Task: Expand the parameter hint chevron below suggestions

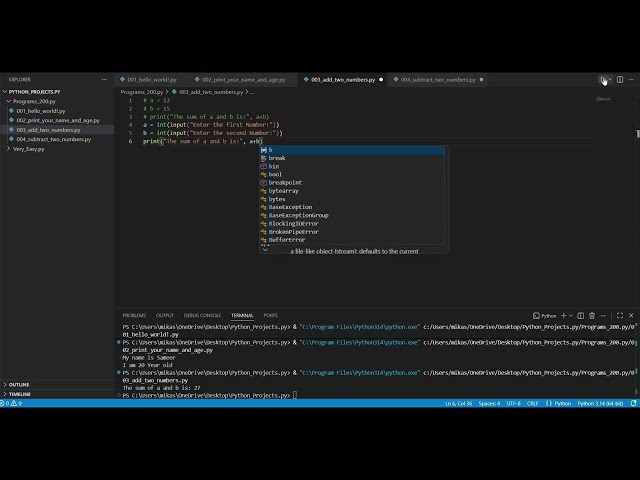Action: [x=265, y=250]
